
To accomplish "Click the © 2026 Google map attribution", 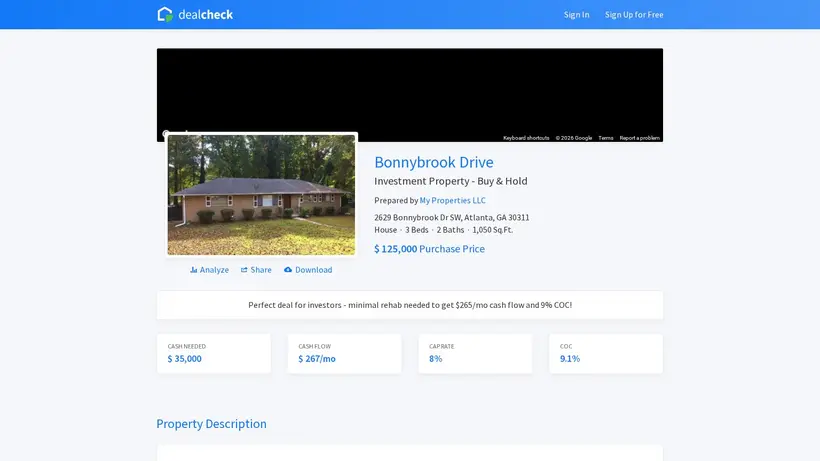I will pos(574,138).
